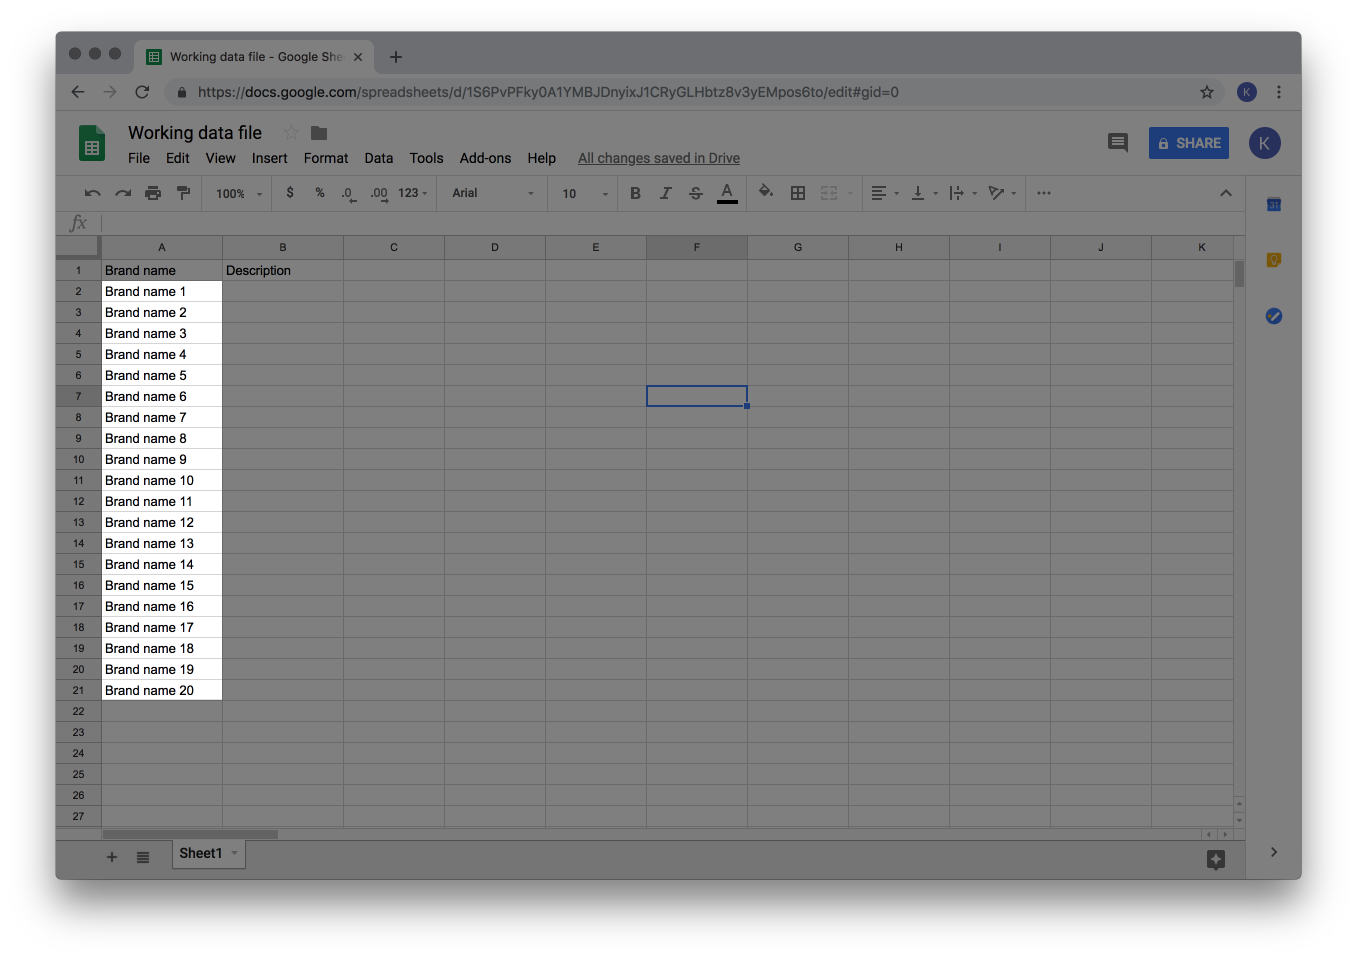This screenshot has height=959, width=1357.
Task: Open the all sheets list icon
Action: click(143, 857)
